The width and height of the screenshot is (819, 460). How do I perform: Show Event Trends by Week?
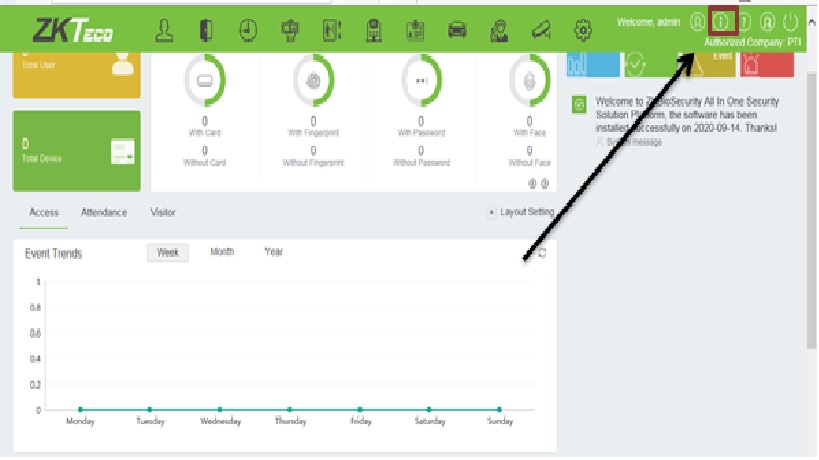coord(168,253)
